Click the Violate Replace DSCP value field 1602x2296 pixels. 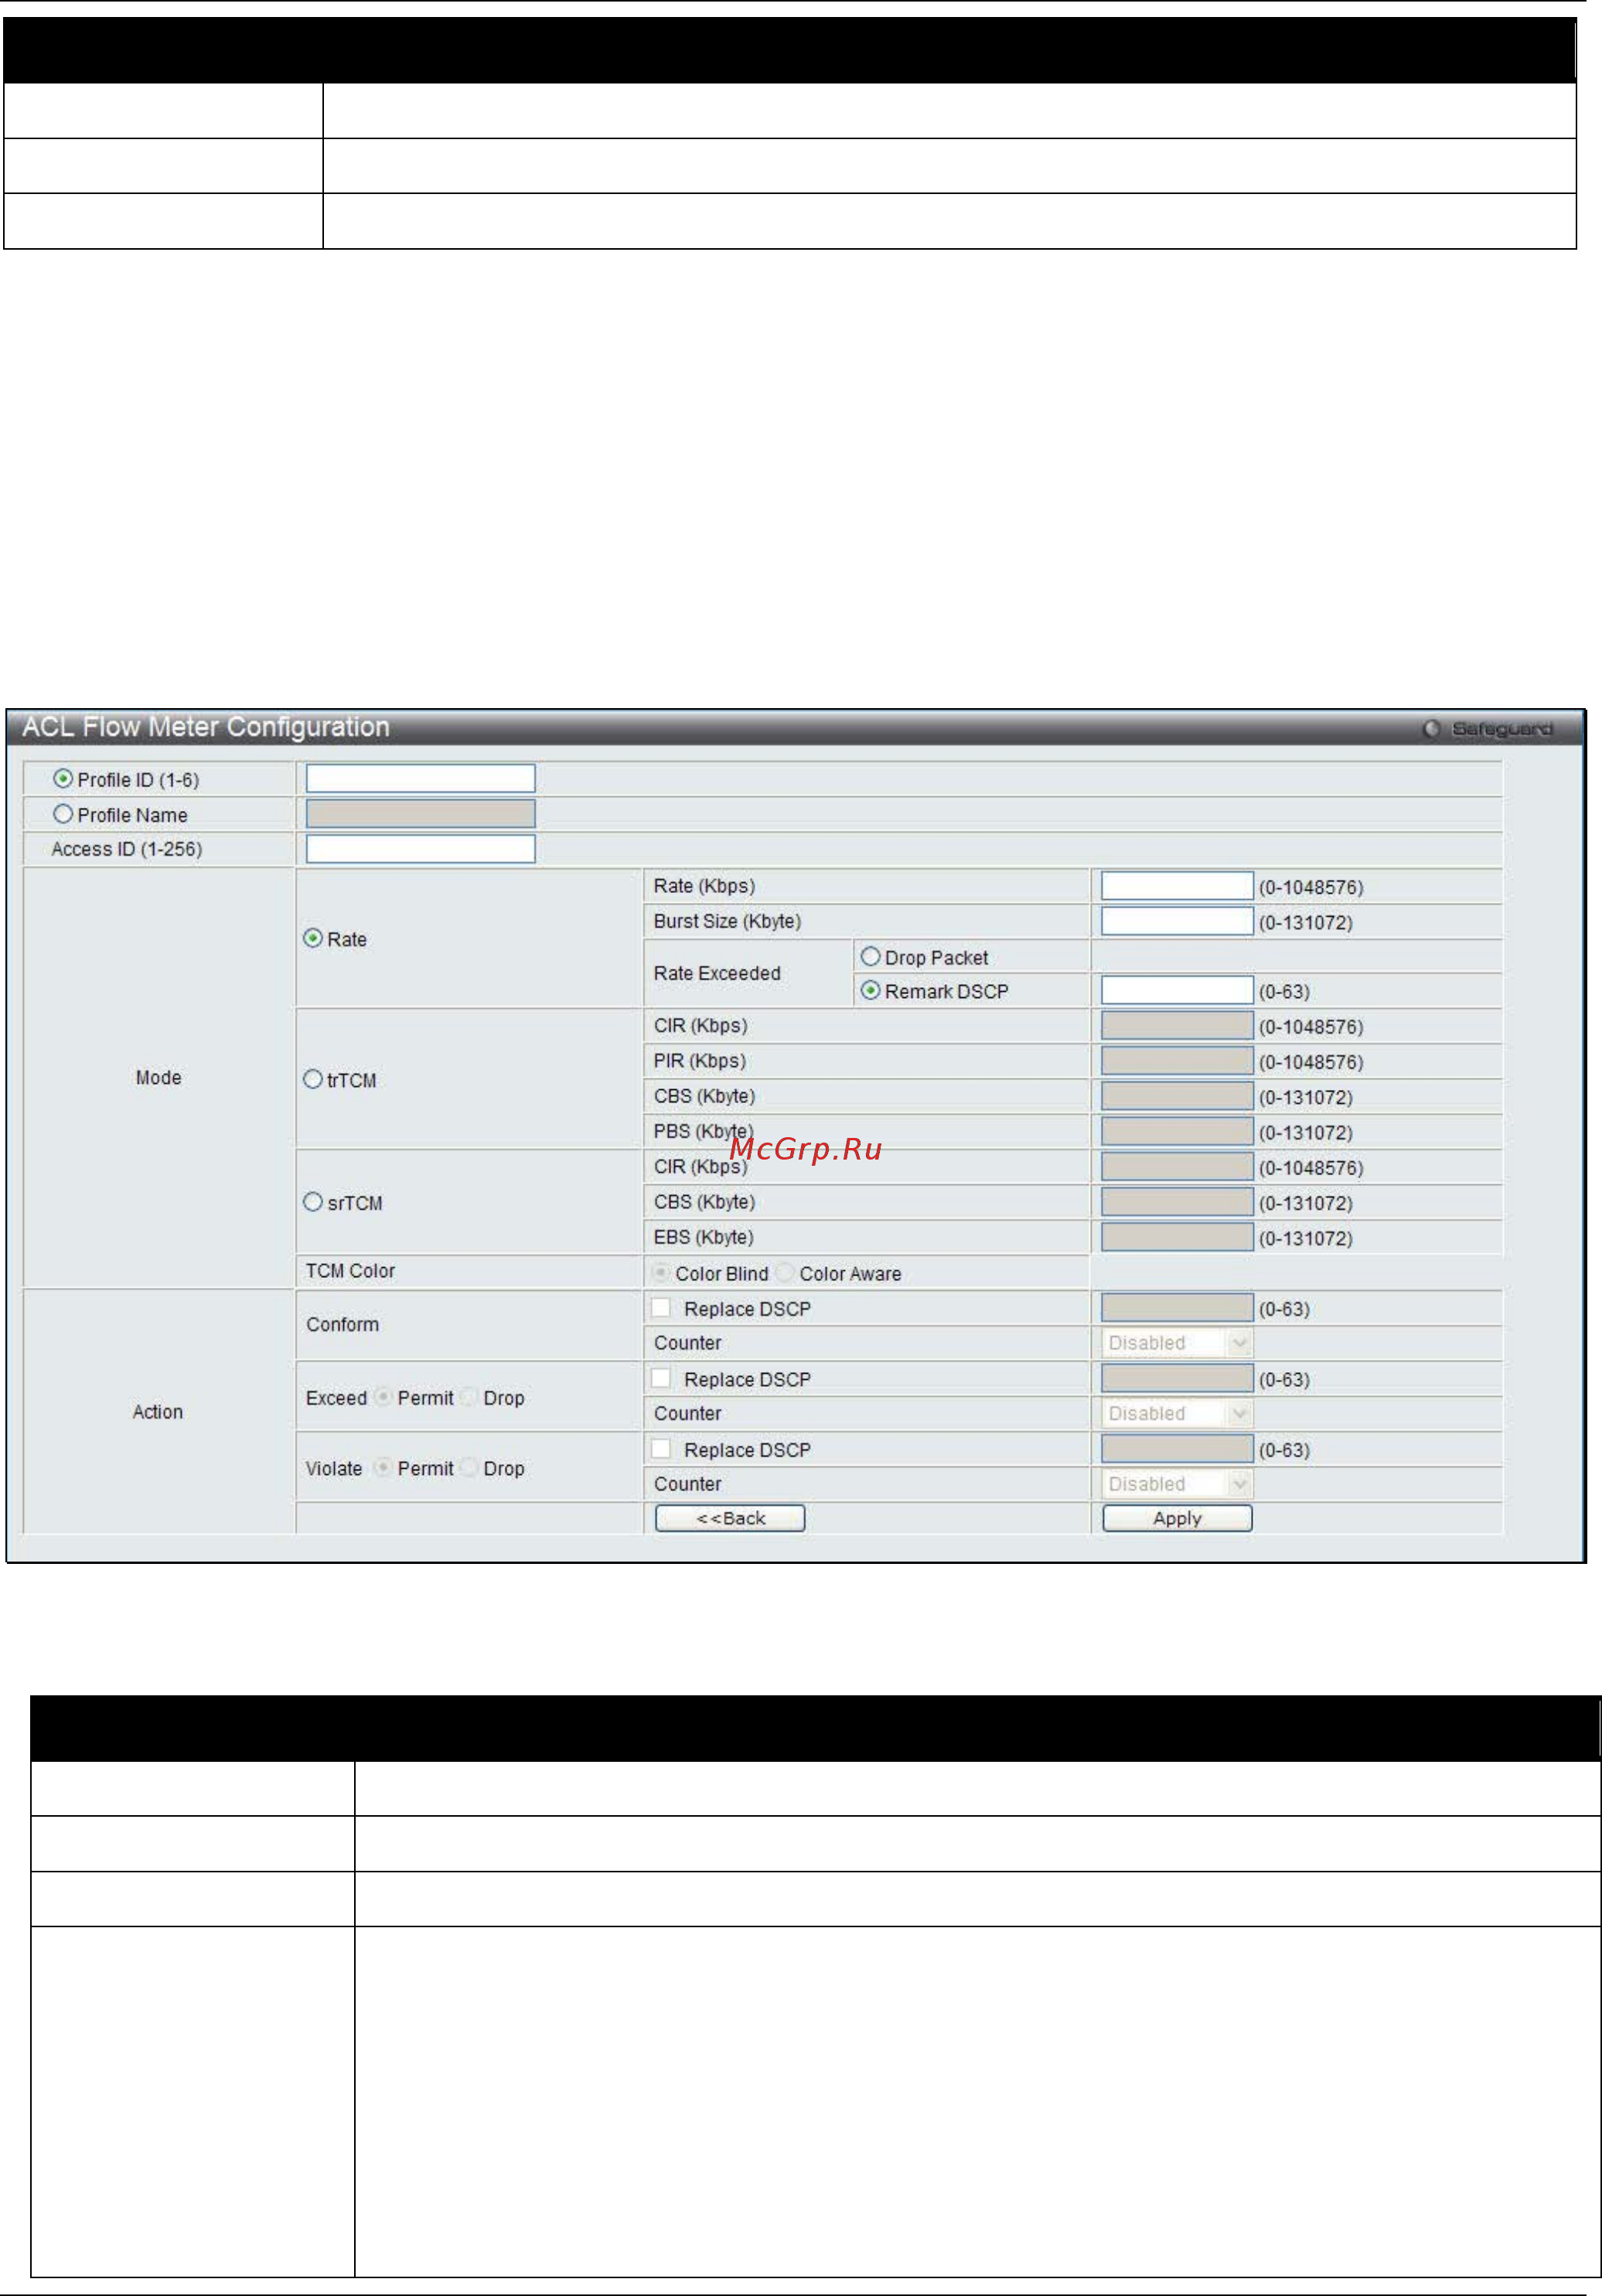point(1177,1449)
